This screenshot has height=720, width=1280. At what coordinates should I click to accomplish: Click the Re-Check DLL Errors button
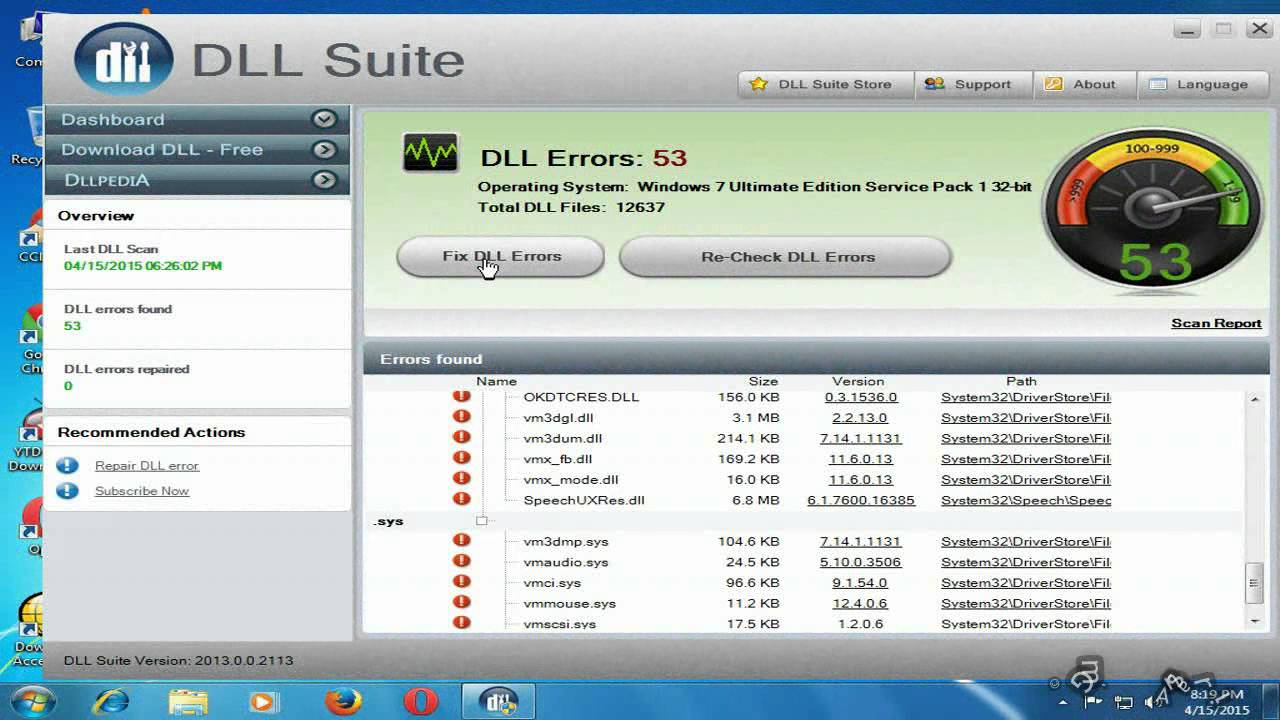pos(785,257)
